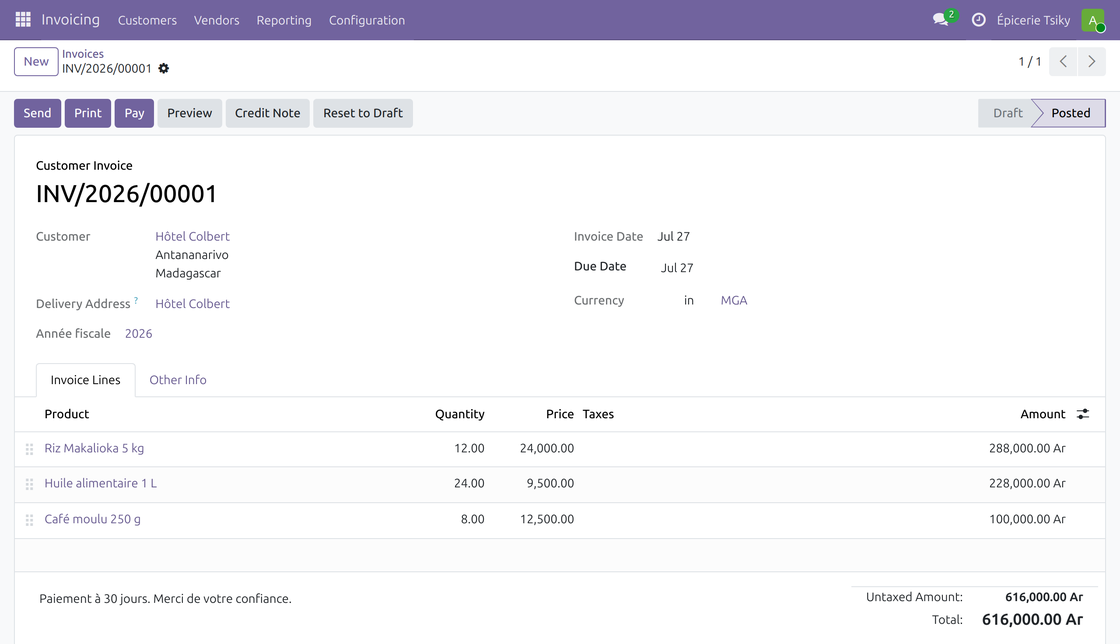Grab drag handle of Huile alimentaire row
This screenshot has height=644, width=1120.
[29, 484]
